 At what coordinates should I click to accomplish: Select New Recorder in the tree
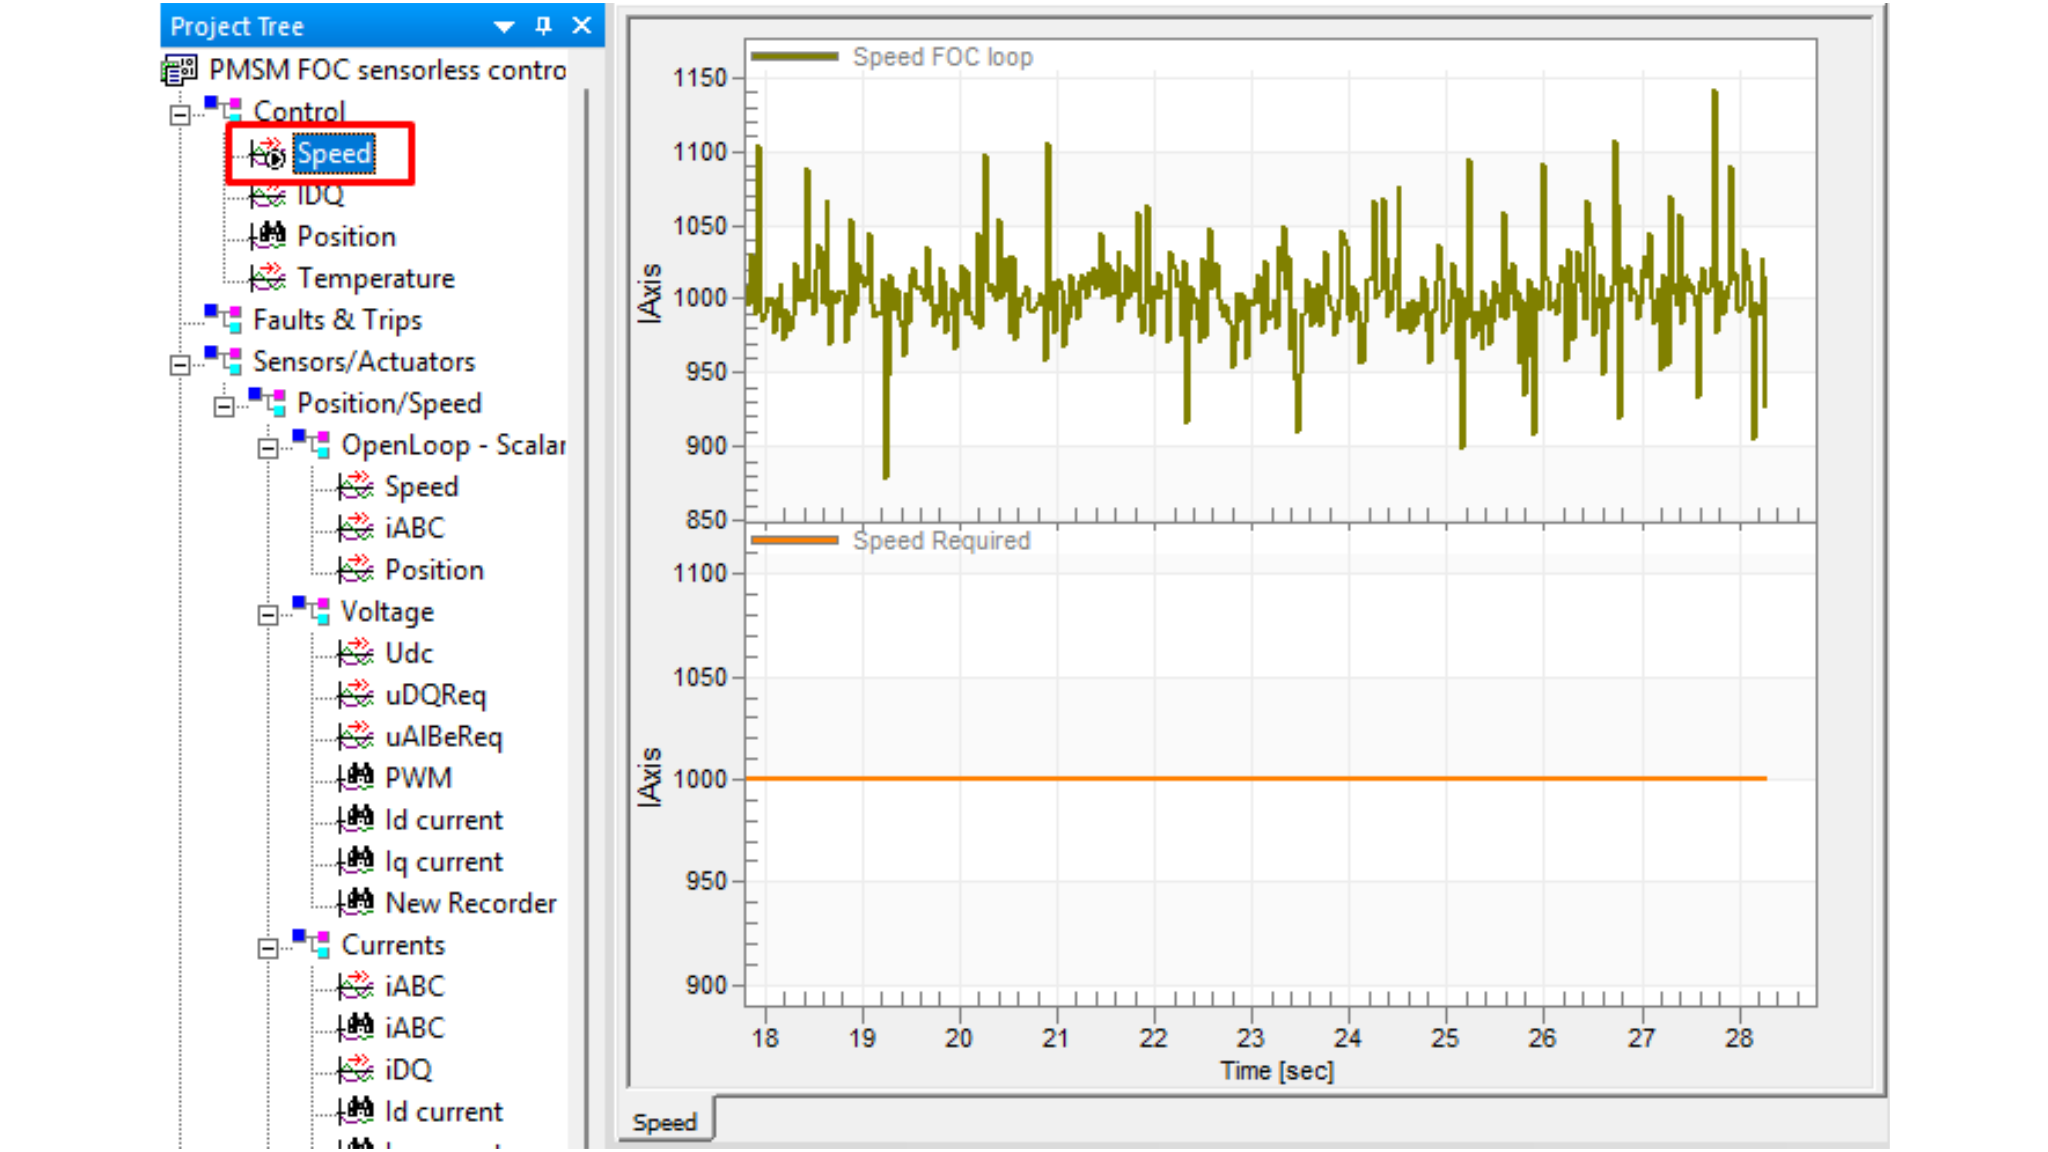click(471, 903)
